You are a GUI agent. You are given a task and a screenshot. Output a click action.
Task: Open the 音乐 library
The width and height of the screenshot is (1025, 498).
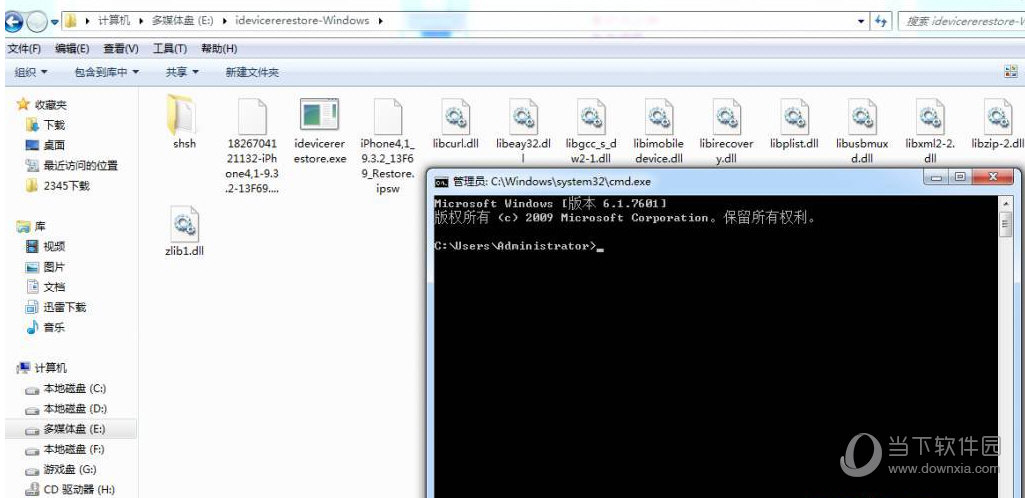pyautogui.click(x=46, y=327)
